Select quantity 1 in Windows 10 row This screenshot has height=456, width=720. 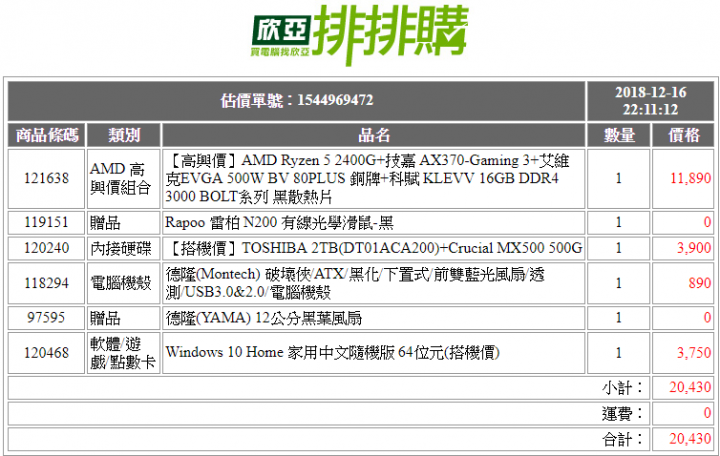(619, 353)
